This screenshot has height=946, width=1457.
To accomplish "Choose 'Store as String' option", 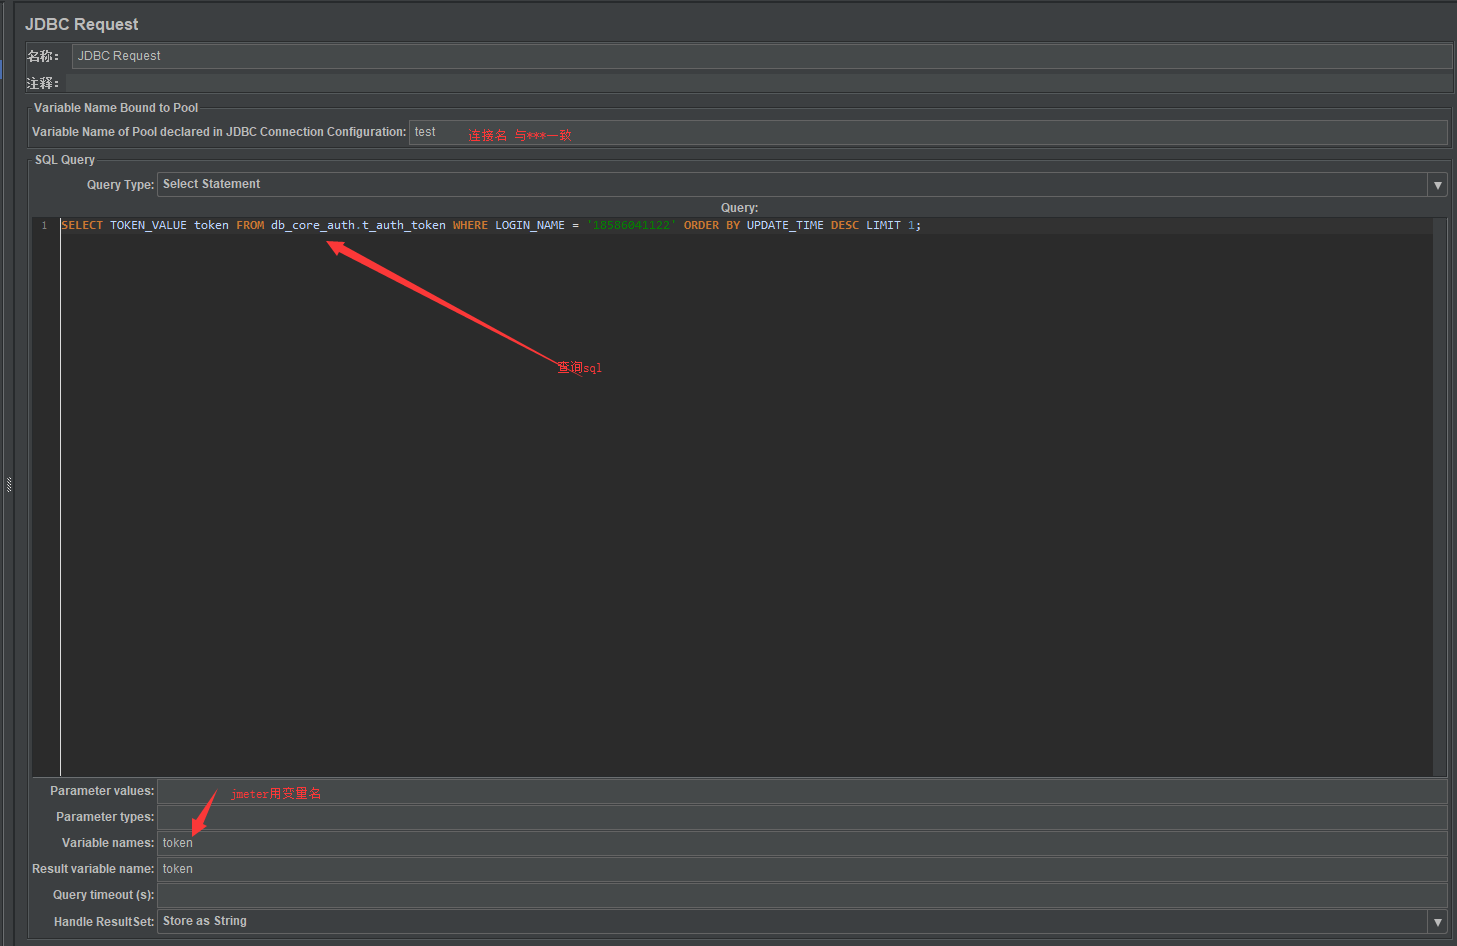I will point(204,920).
